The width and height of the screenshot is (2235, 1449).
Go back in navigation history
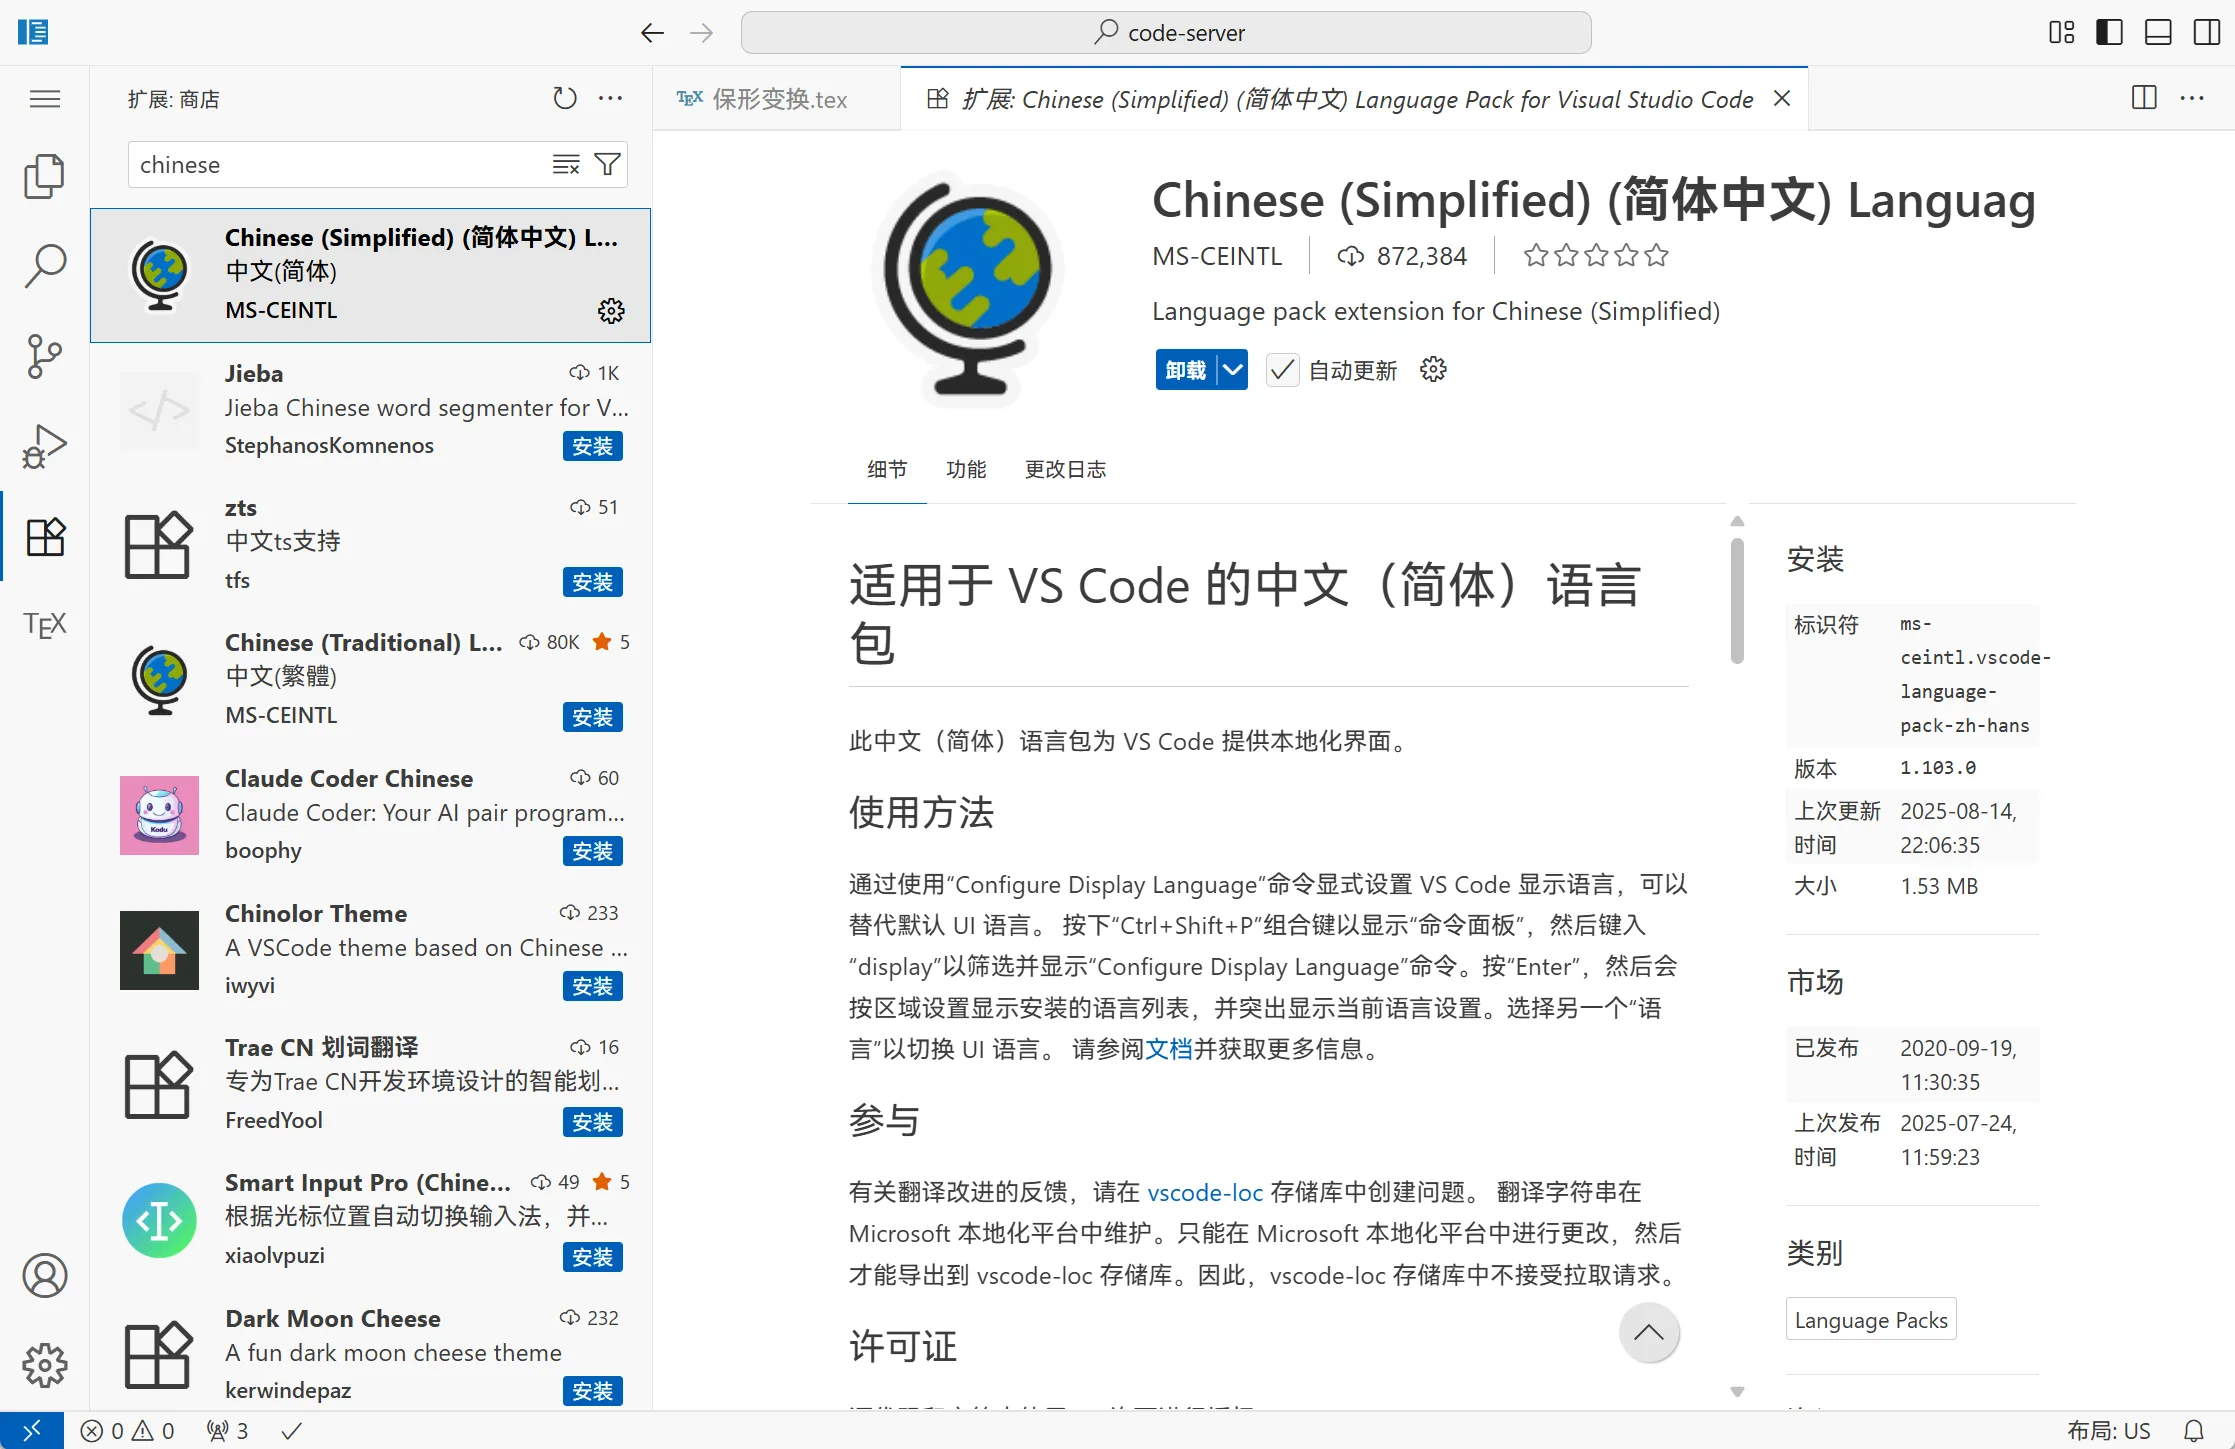click(652, 33)
